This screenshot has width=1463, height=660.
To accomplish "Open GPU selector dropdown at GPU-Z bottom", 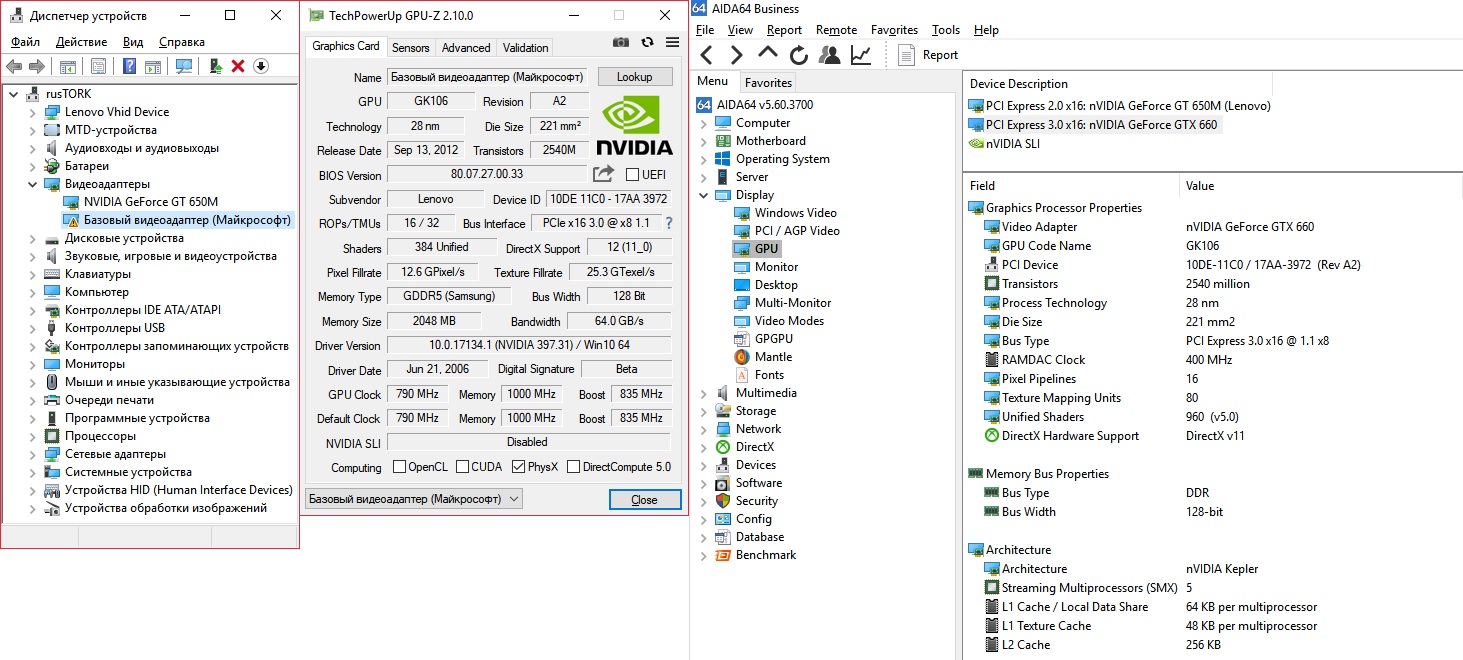I will pyautogui.click(x=413, y=499).
